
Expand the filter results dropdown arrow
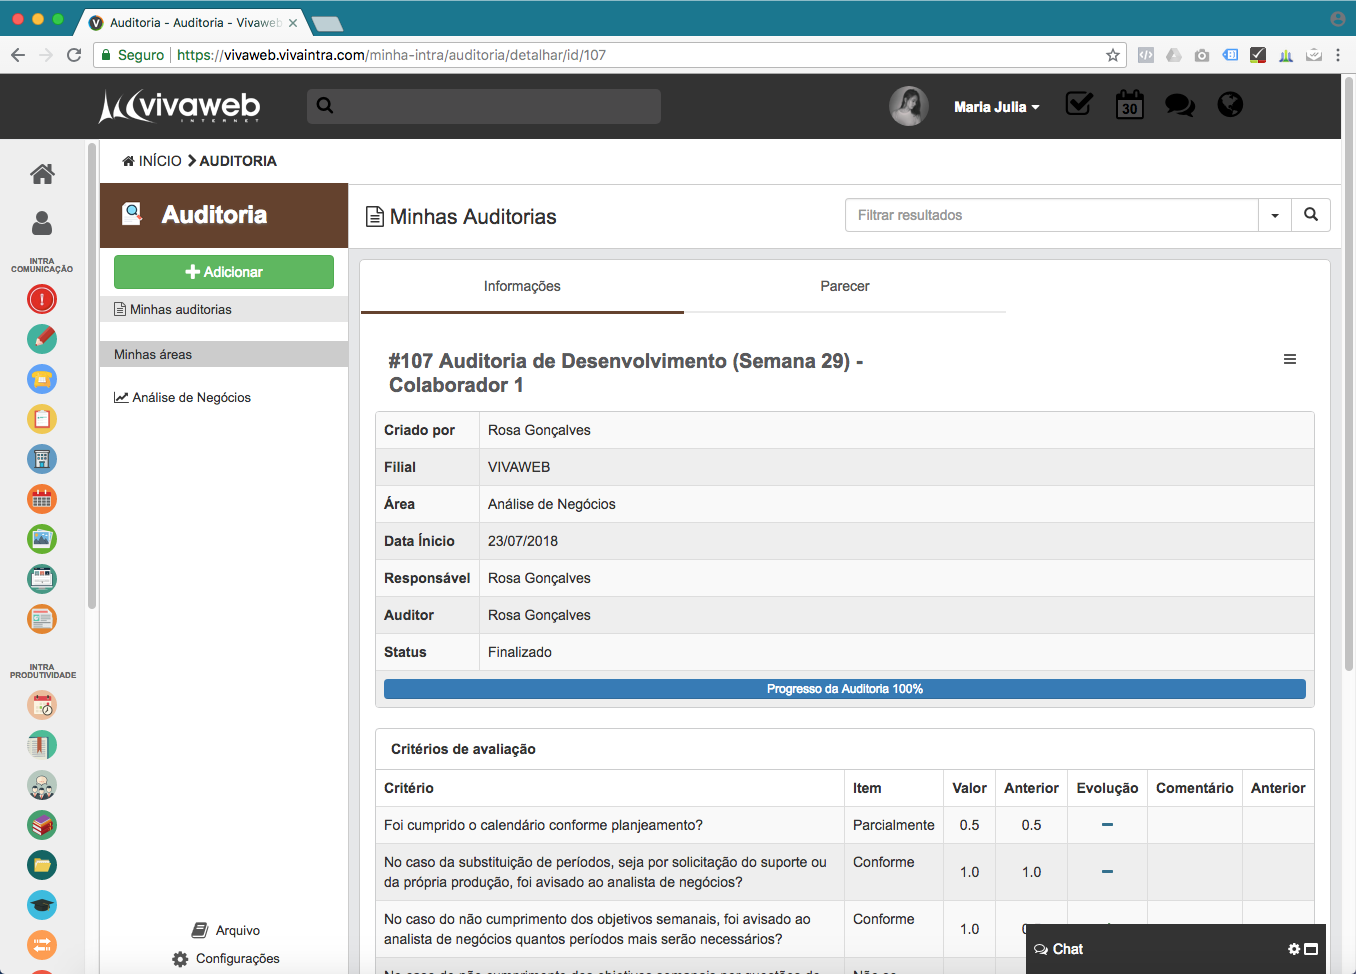[x=1275, y=215]
